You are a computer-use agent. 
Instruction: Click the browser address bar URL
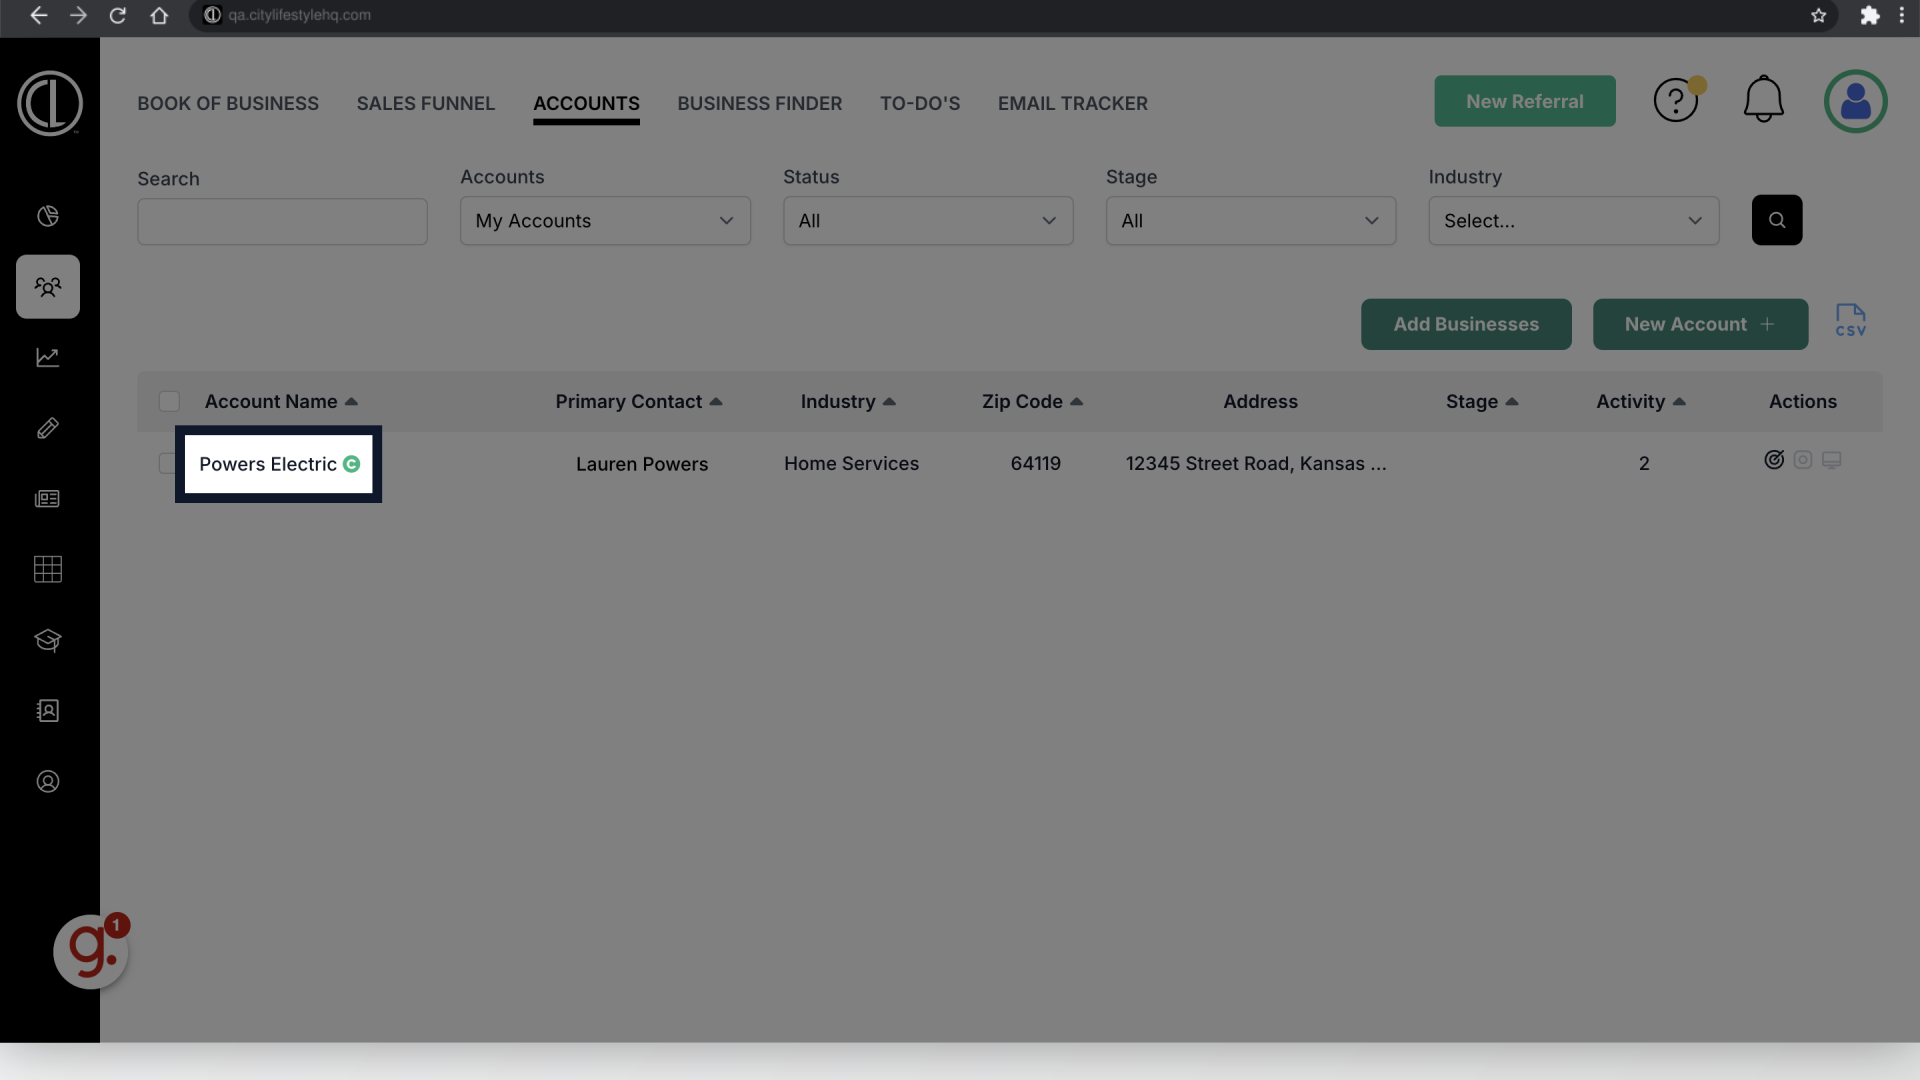[x=299, y=15]
